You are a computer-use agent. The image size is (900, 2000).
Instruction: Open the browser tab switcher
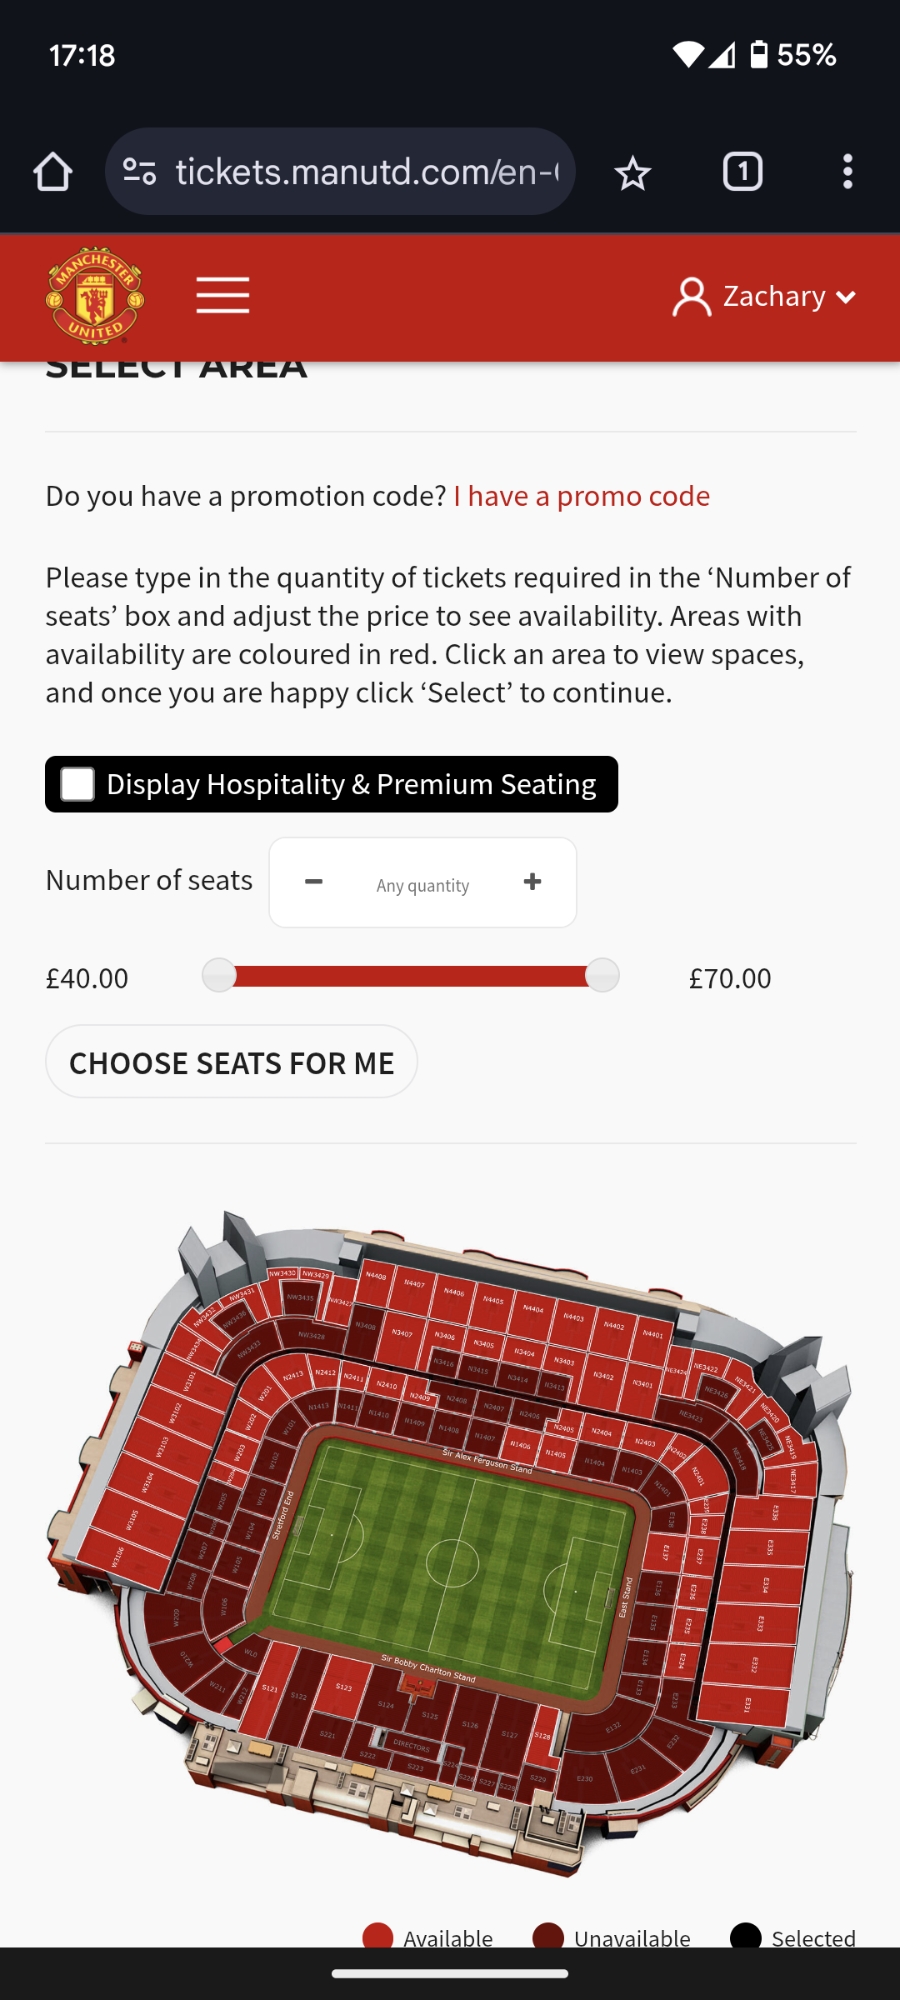pyautogui.click(x=742, y=172)
